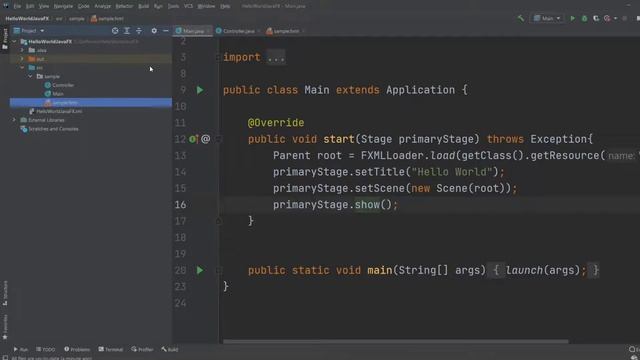
Task: Open the Navigate menu
Action: pos(63,6)
